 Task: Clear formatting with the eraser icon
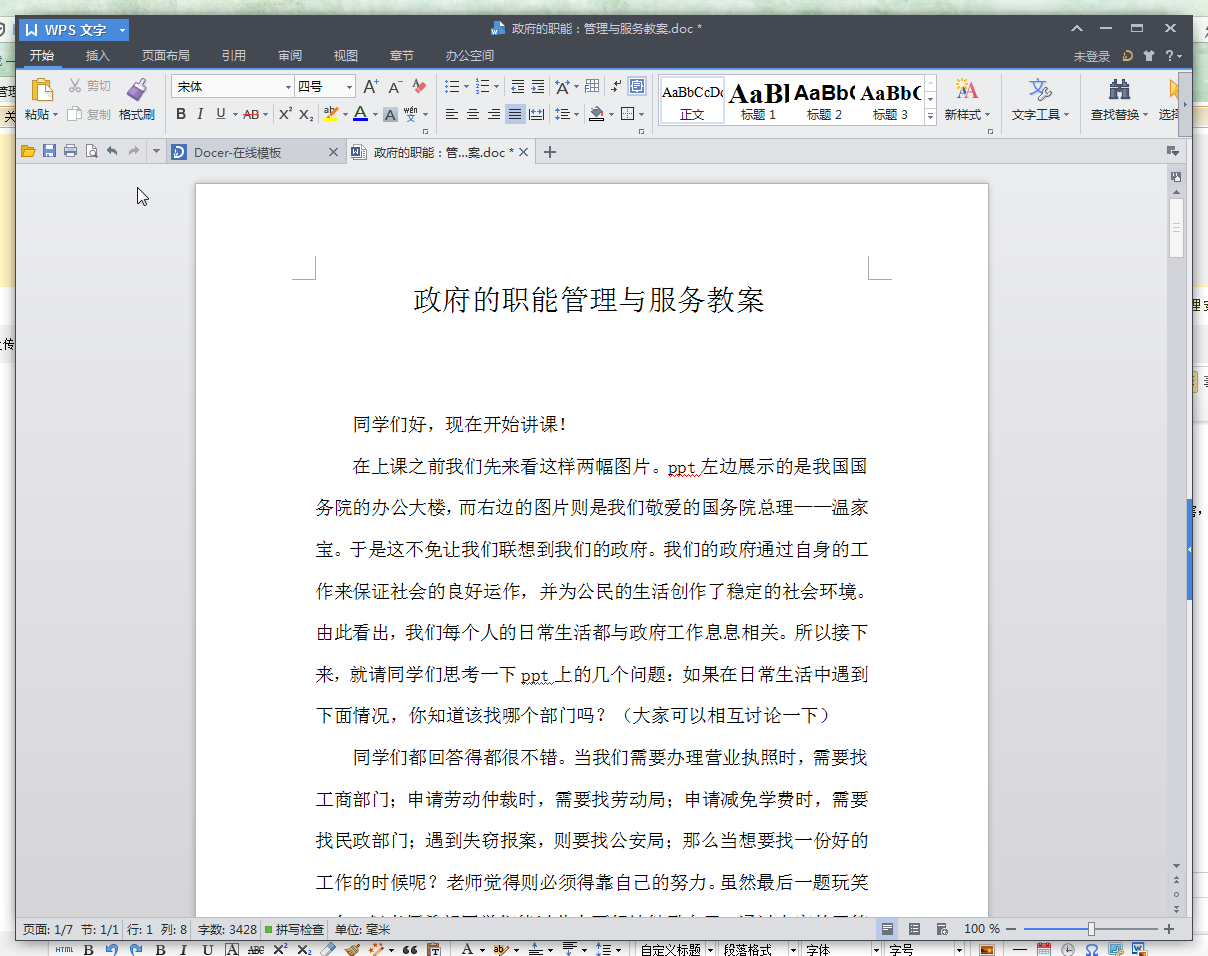coord(420,87)
